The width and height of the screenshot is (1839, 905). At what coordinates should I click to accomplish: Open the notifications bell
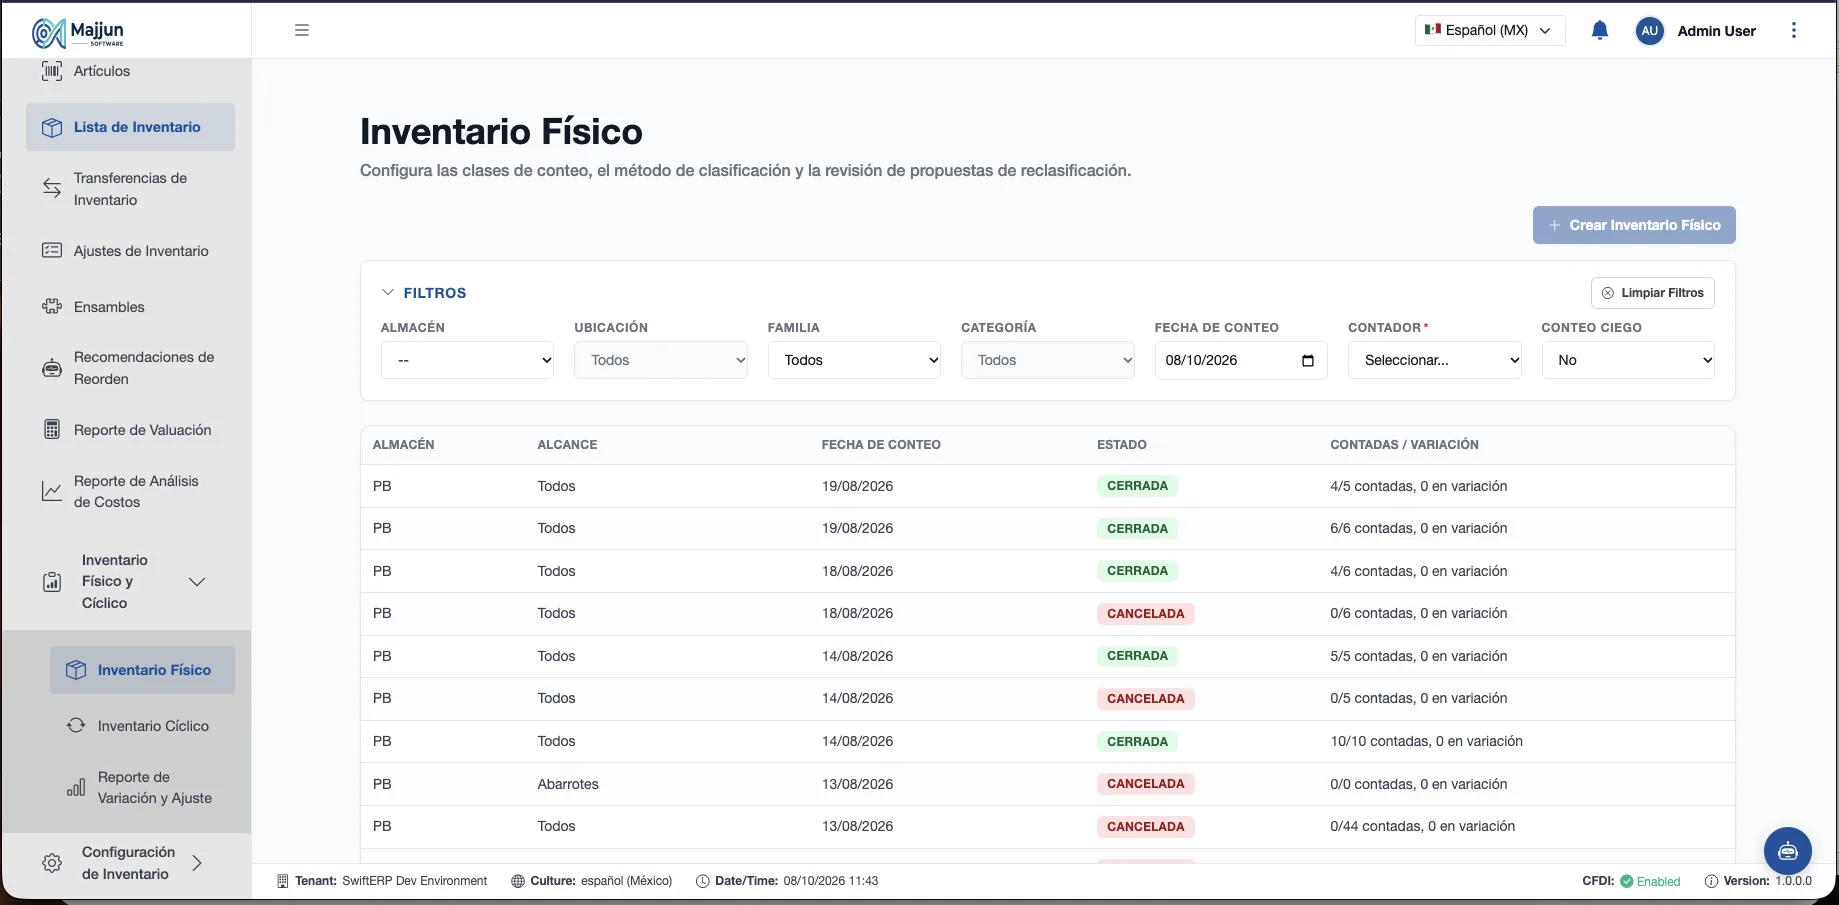pyautogui.click(x=1600, y=30)
